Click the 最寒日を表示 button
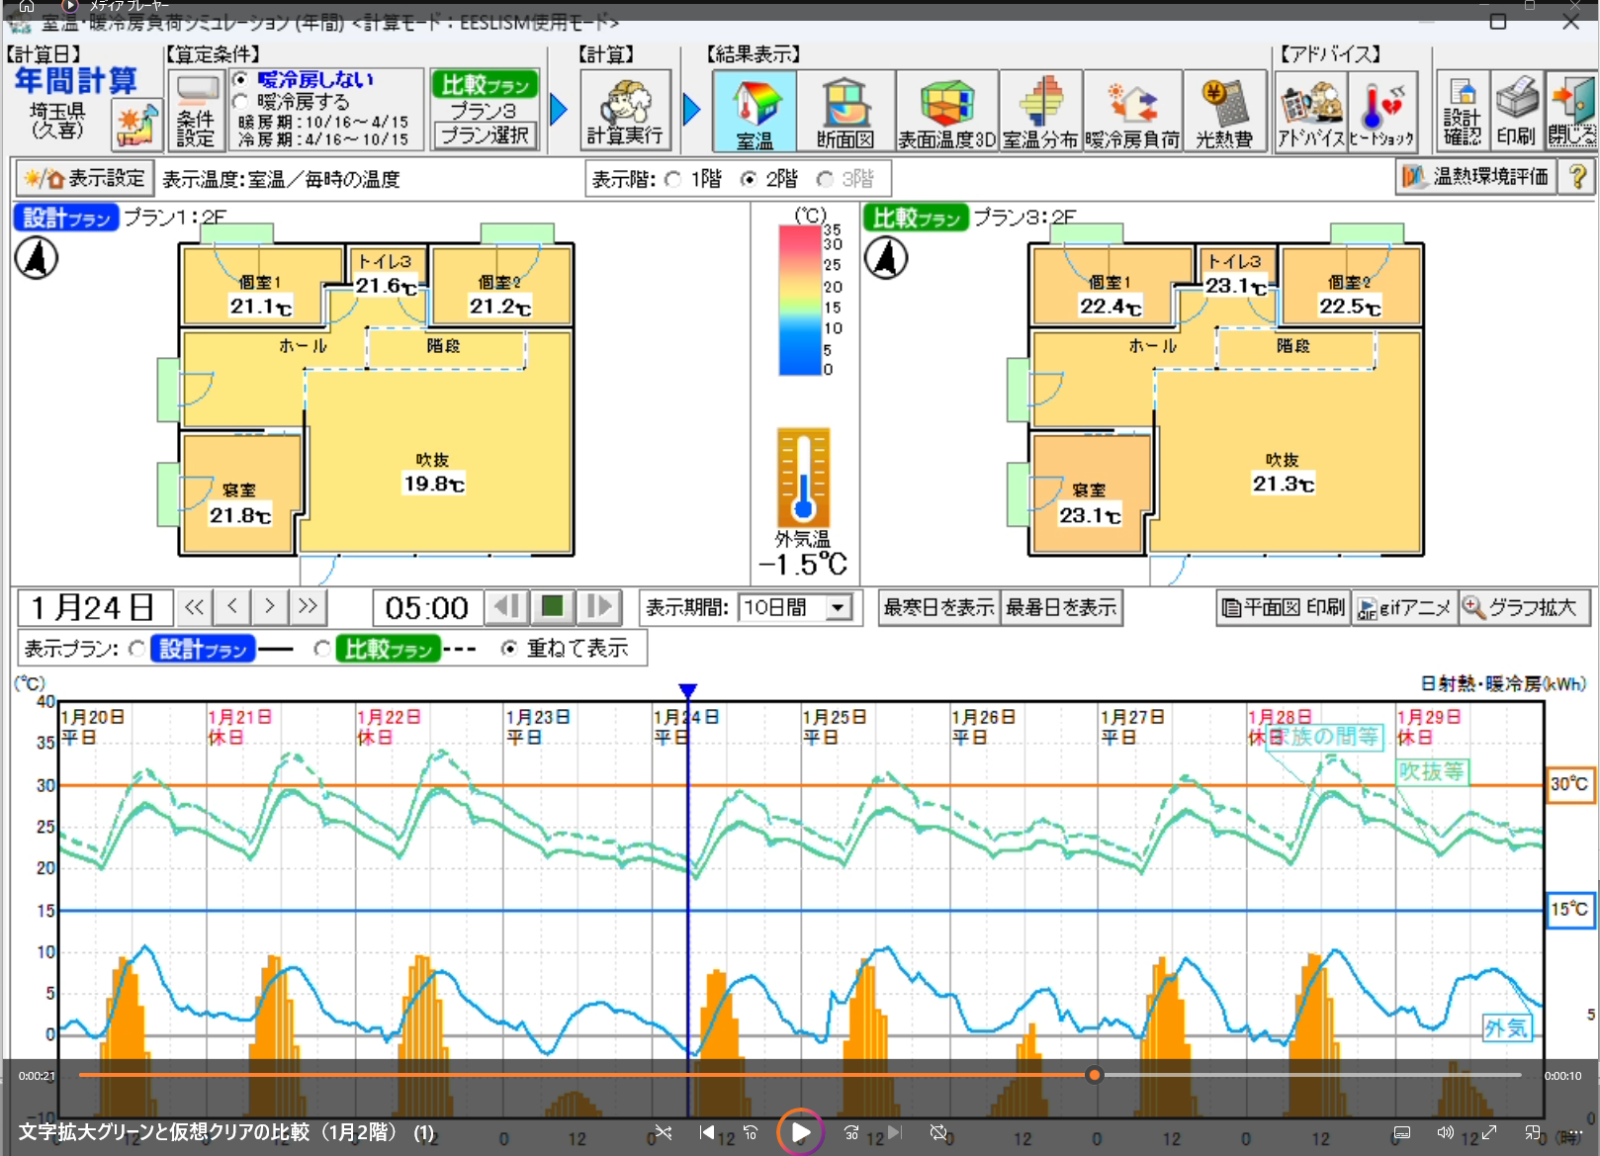 (x=938, y=608)
